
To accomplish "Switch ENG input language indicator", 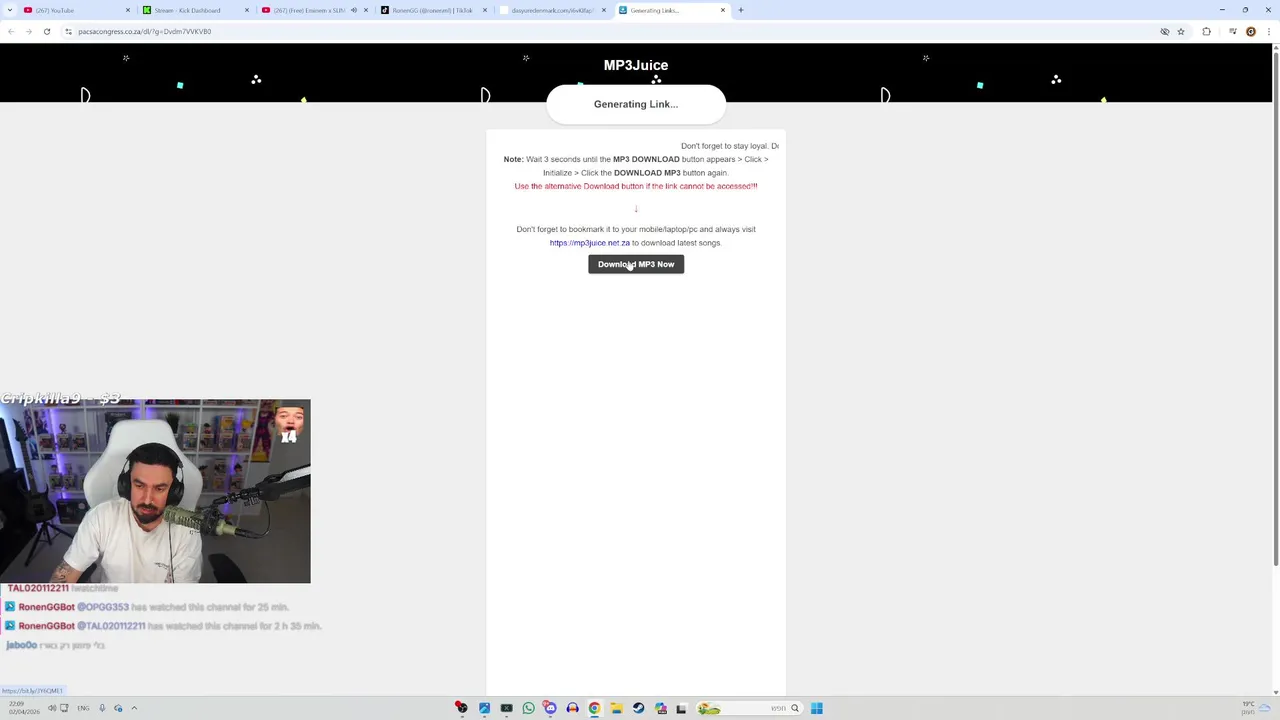I will tap(83, 708).
